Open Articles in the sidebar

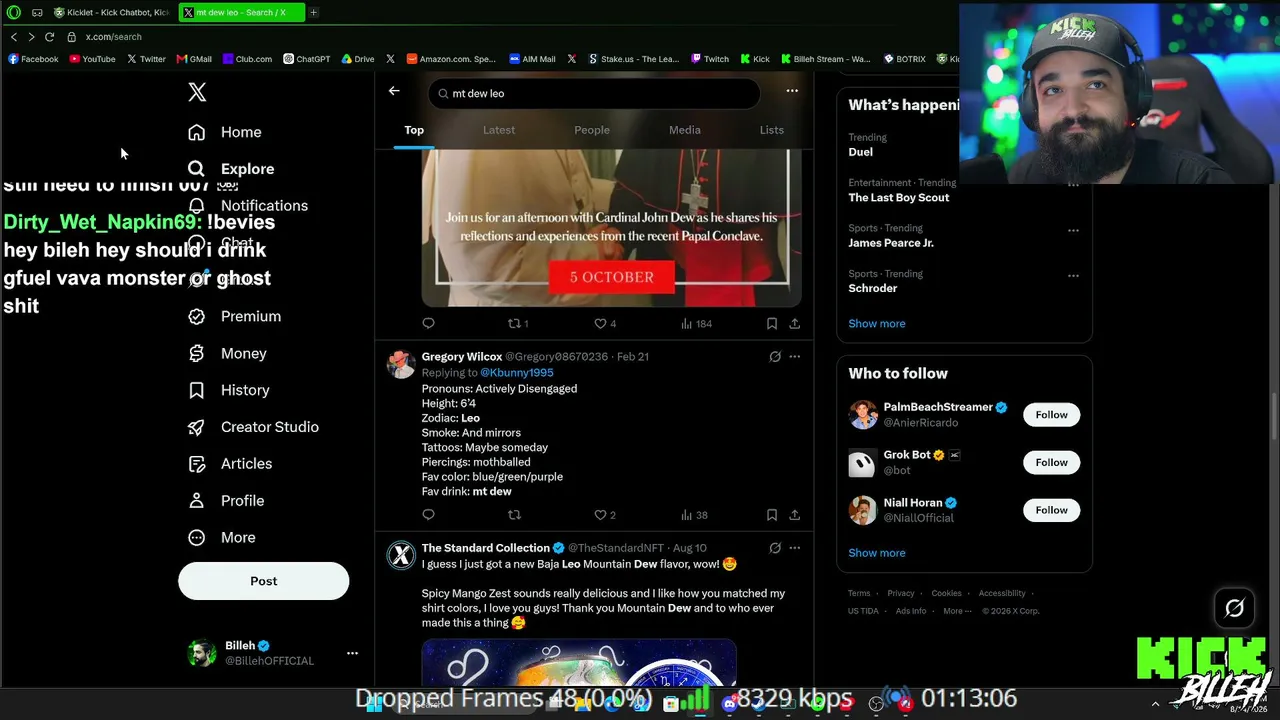tap(230, 464)
